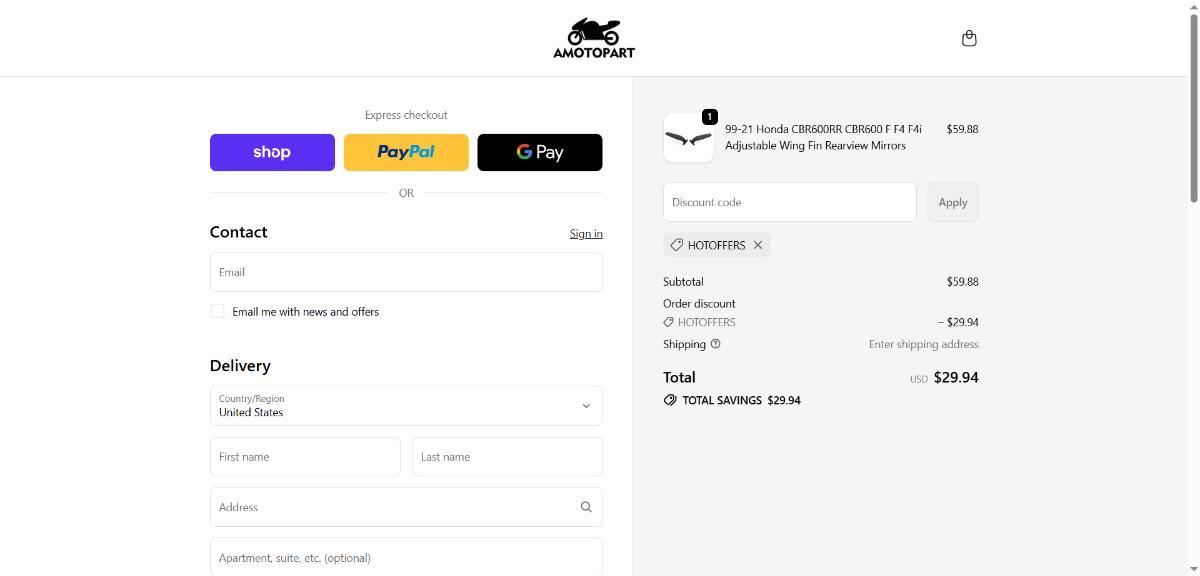
Task: Pay with Shop Pay express checkout
Action: point(272,152)
